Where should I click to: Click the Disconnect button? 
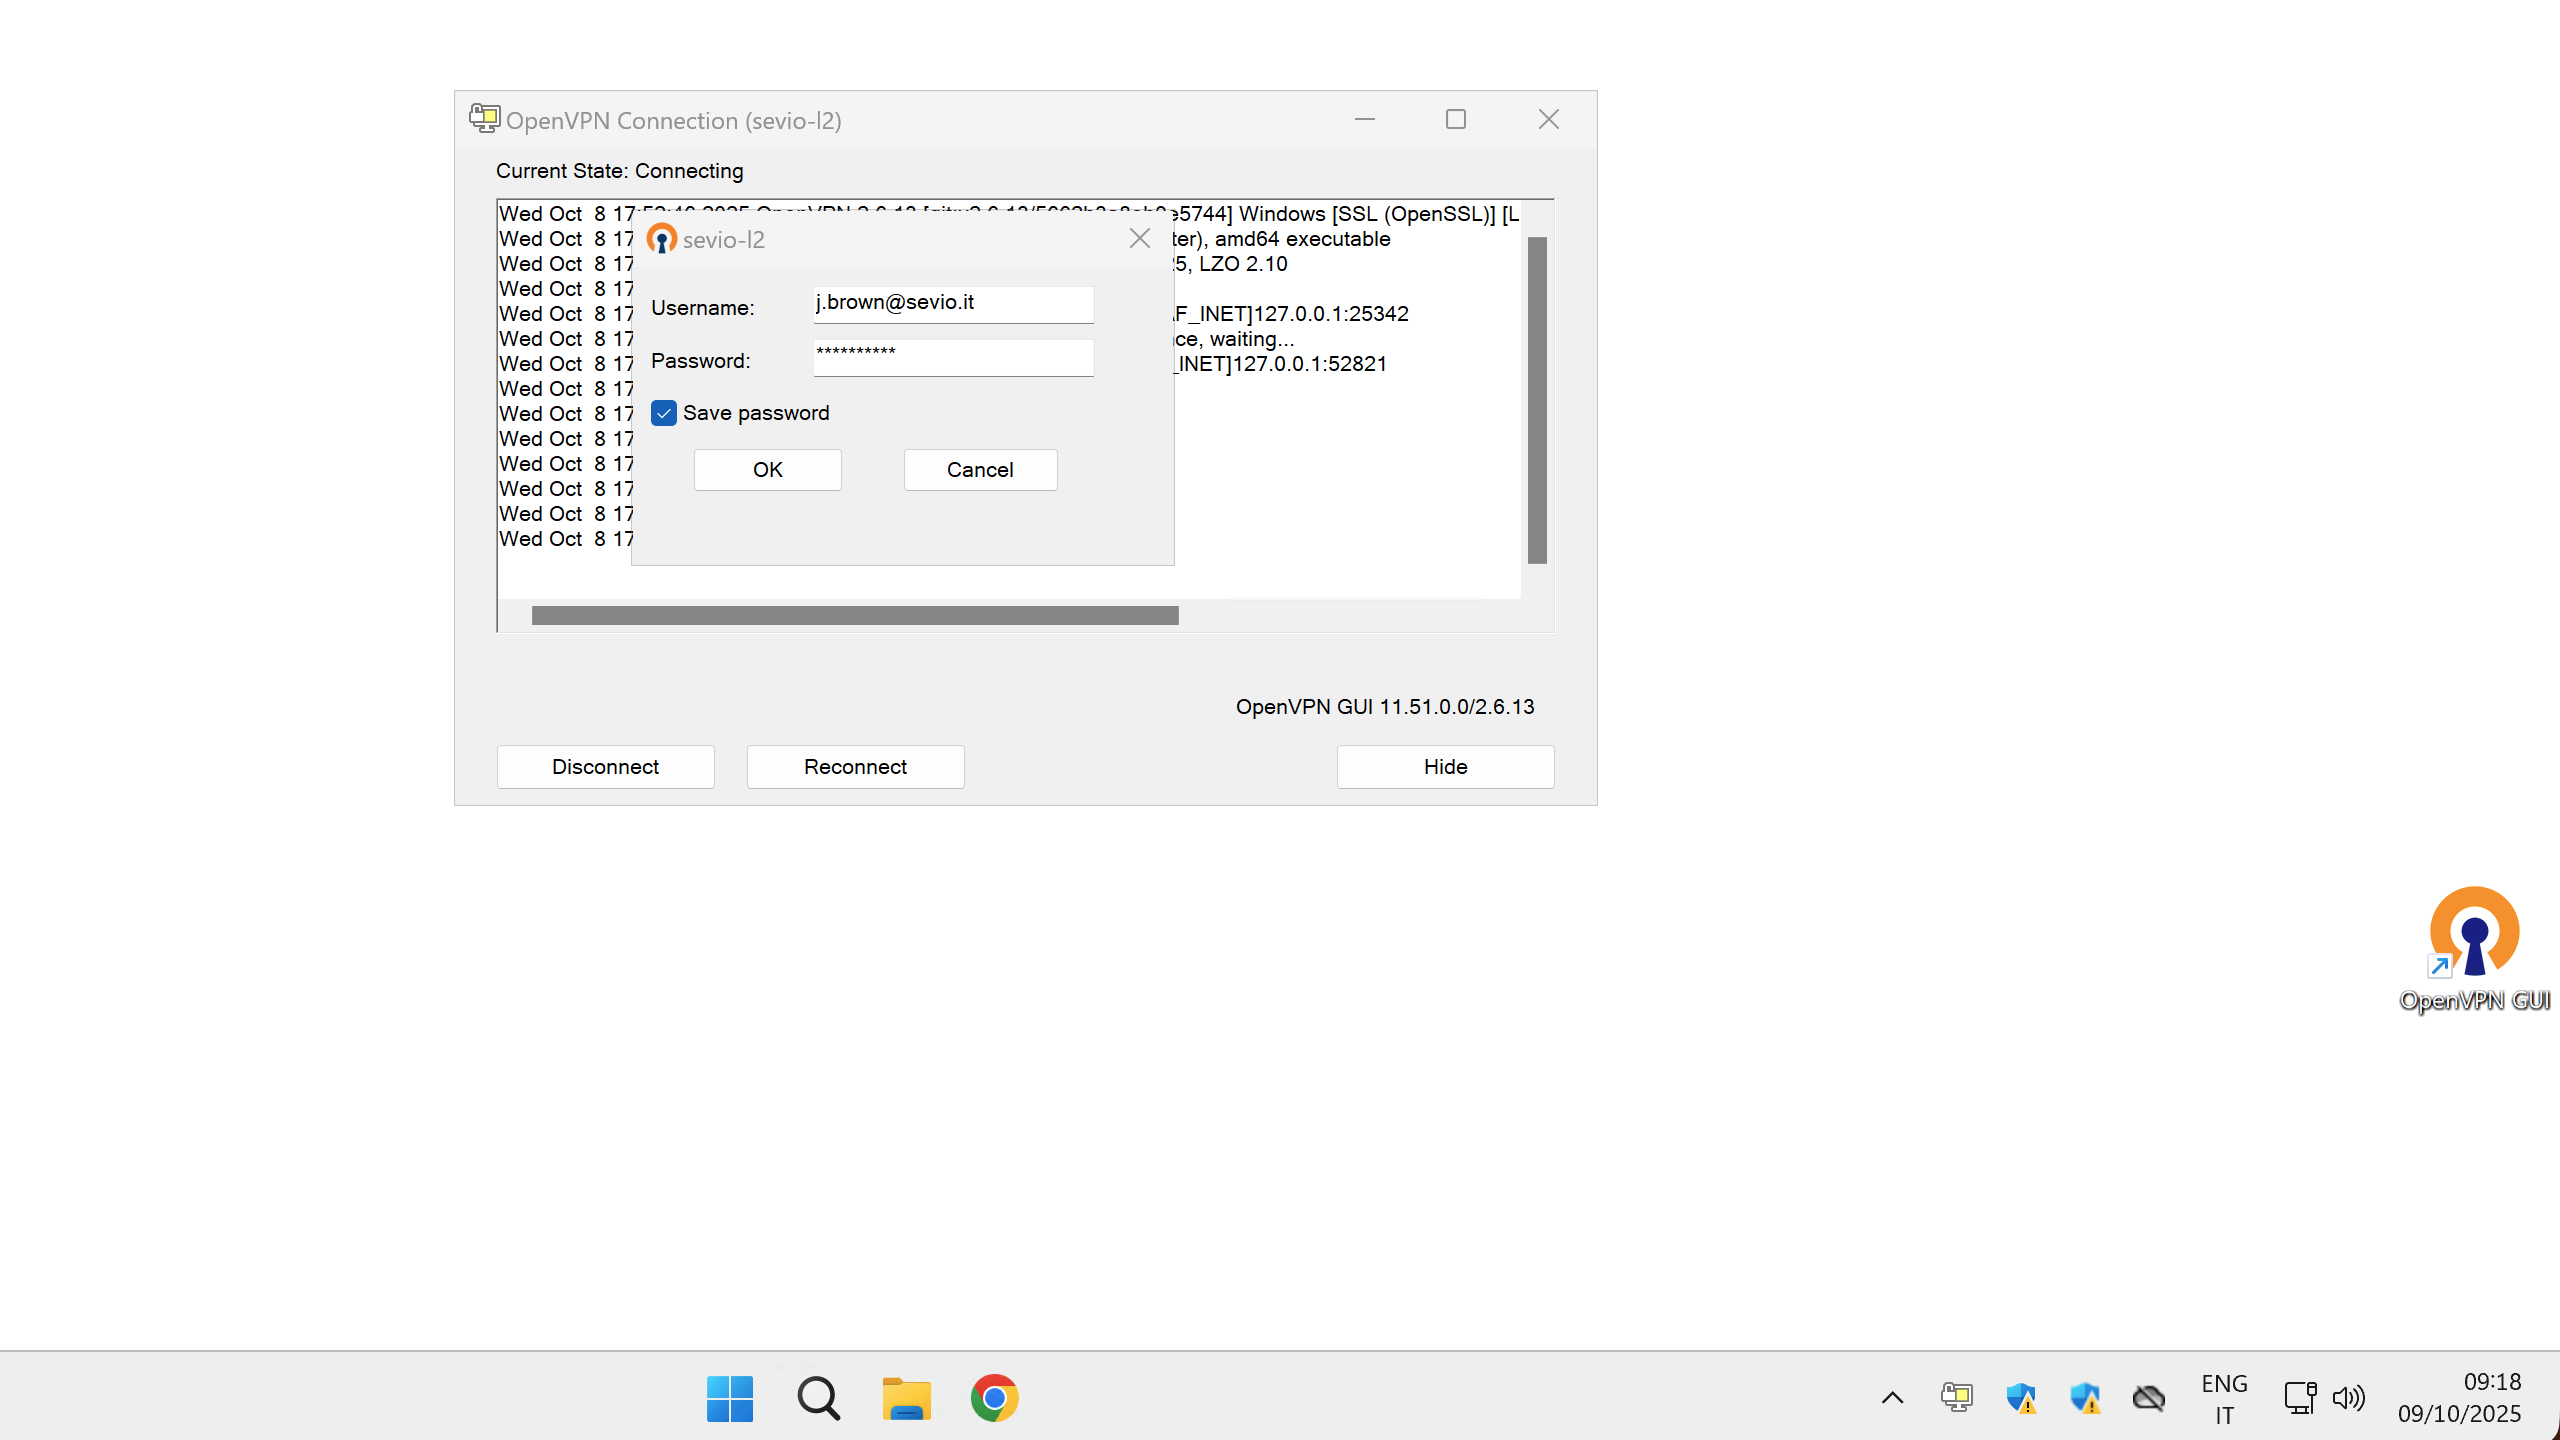click(x=605, y=767)
